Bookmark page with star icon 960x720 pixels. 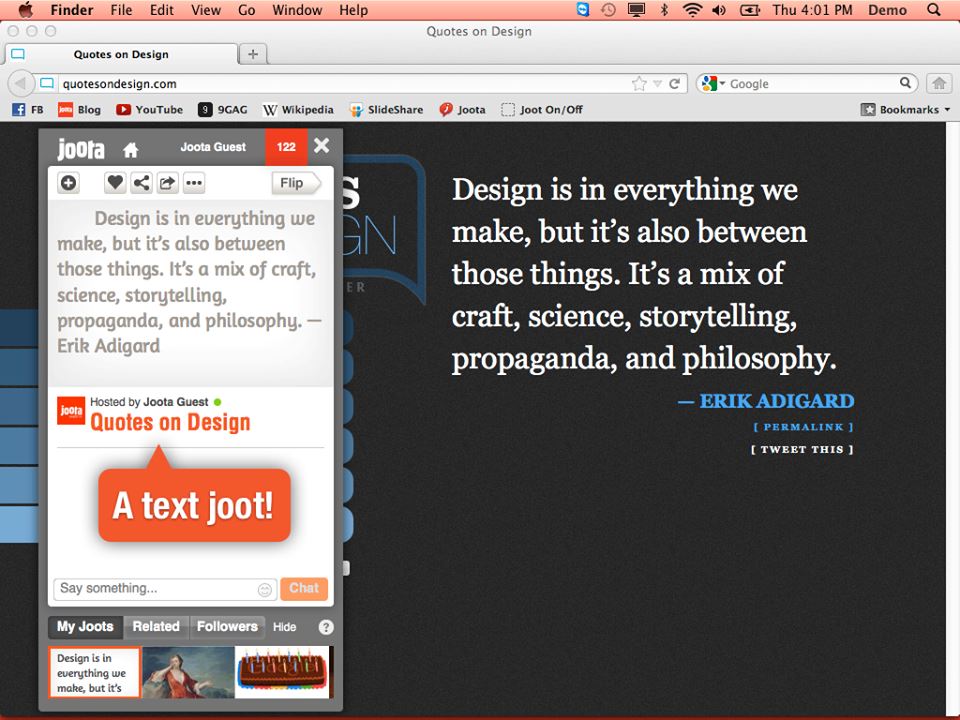[x=639, y=84]
